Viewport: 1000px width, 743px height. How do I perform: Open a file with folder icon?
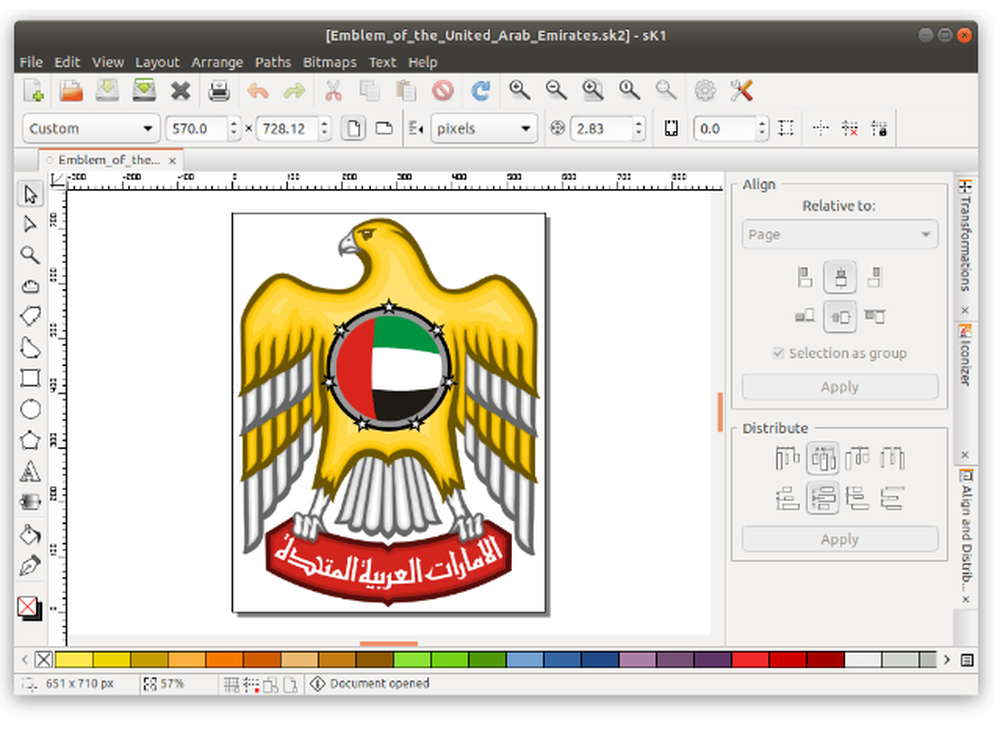tap(71, 91)
